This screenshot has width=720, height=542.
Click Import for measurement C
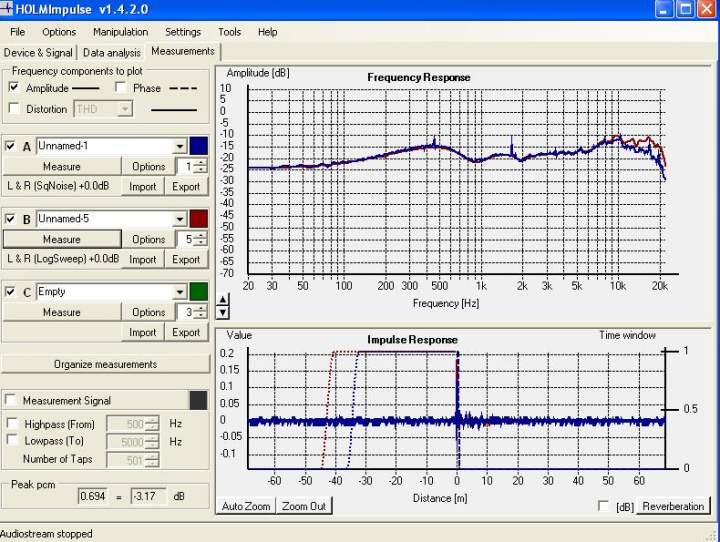tap(142, 332)
